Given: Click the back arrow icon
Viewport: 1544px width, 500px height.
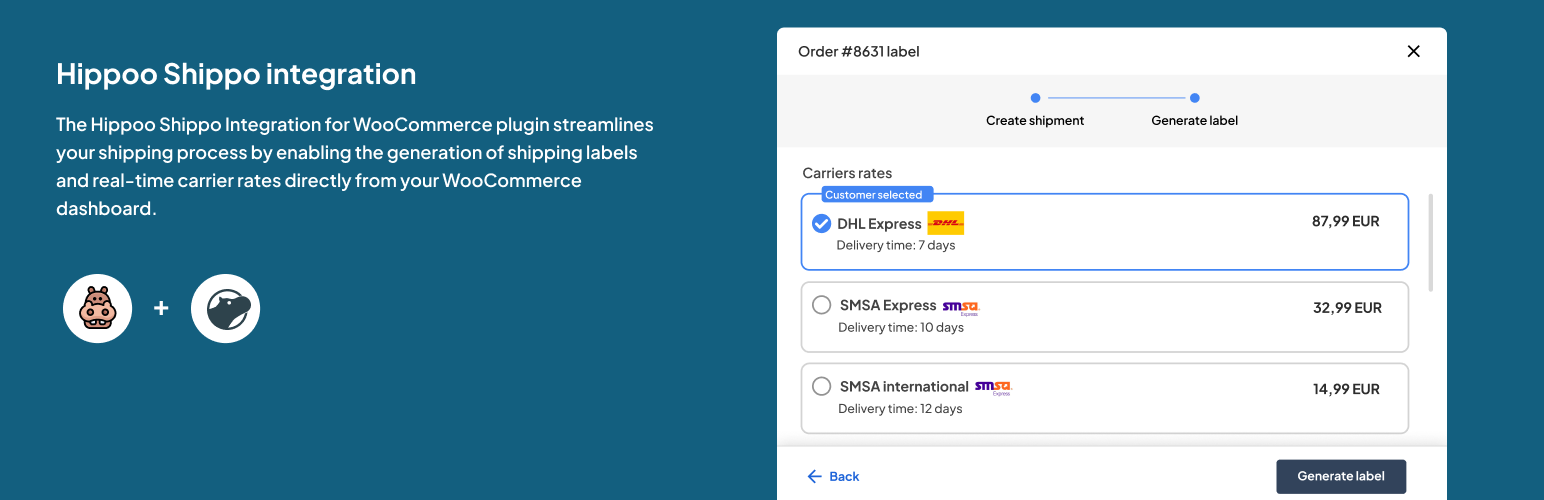Looking at the screenshot, I should [x=815, y=476].
